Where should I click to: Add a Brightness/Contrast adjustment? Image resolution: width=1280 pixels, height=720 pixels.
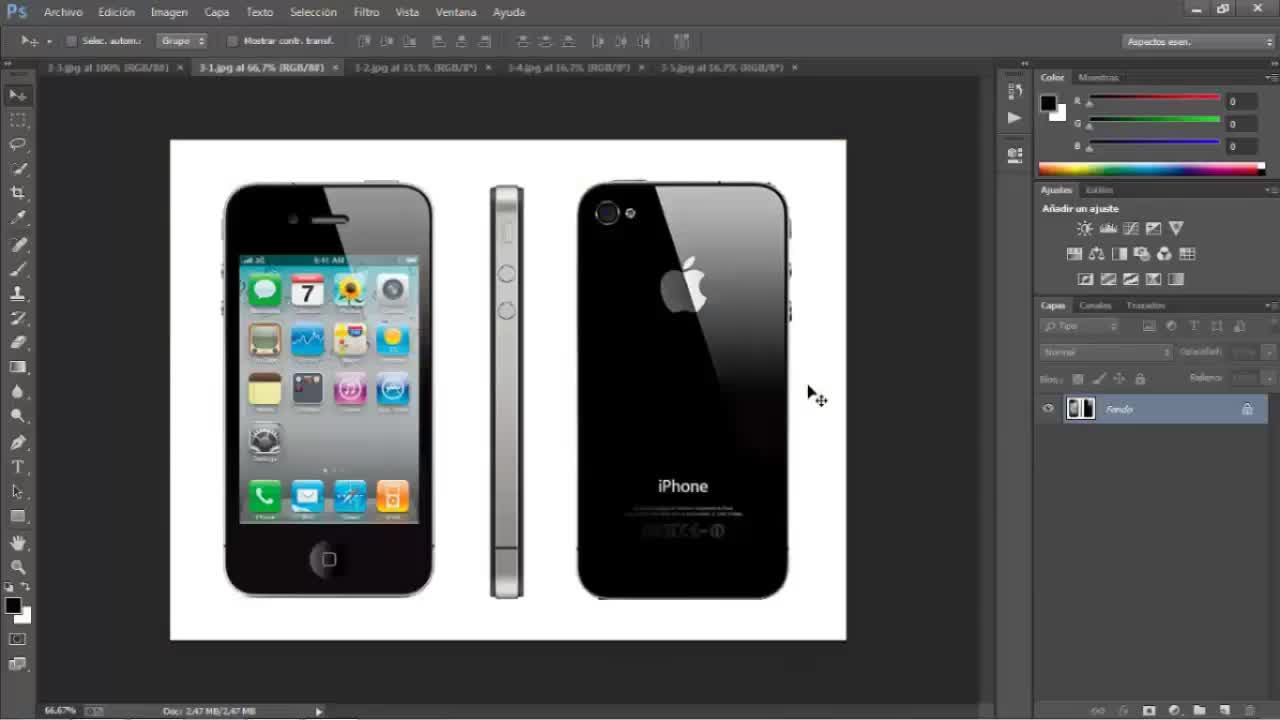tap(1085, 229)
